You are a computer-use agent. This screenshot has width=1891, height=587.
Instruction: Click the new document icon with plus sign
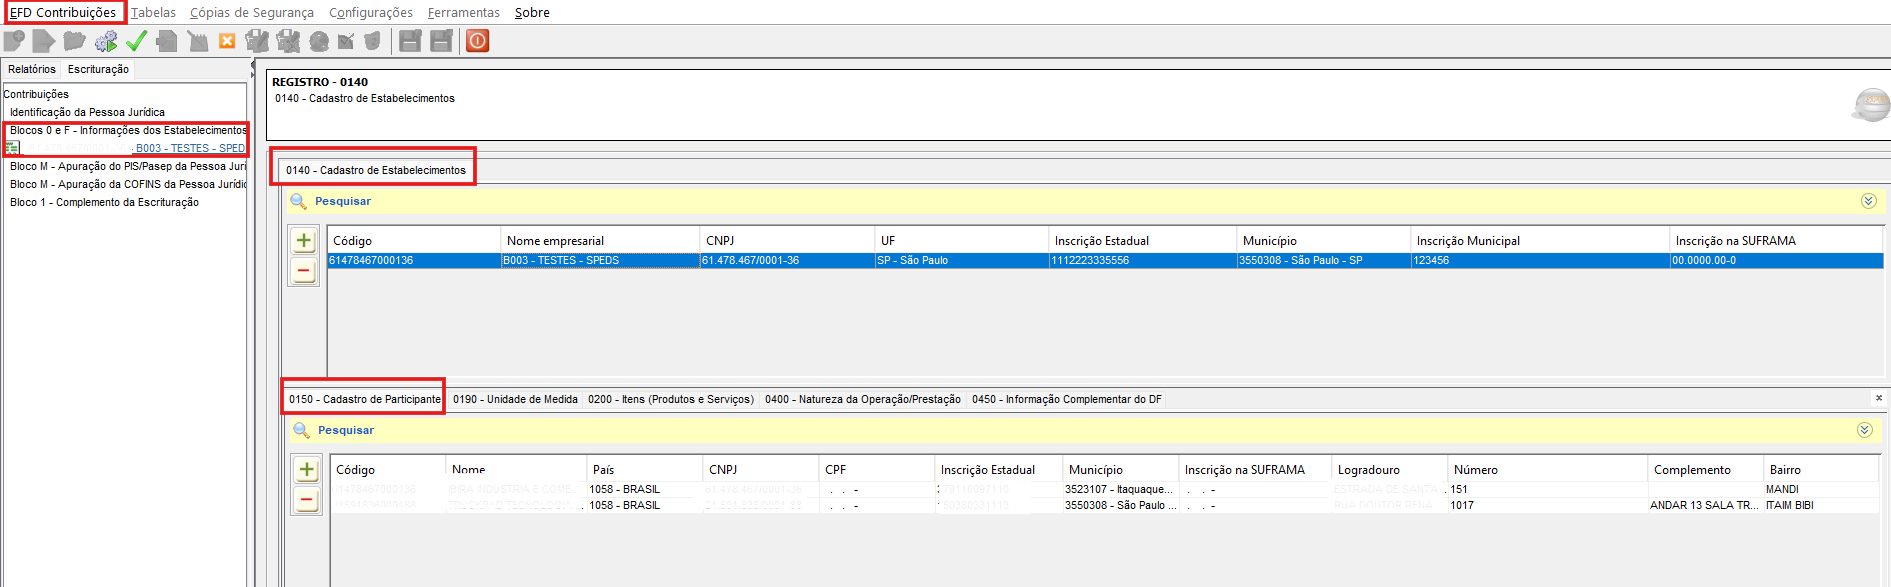pos(14,41)
